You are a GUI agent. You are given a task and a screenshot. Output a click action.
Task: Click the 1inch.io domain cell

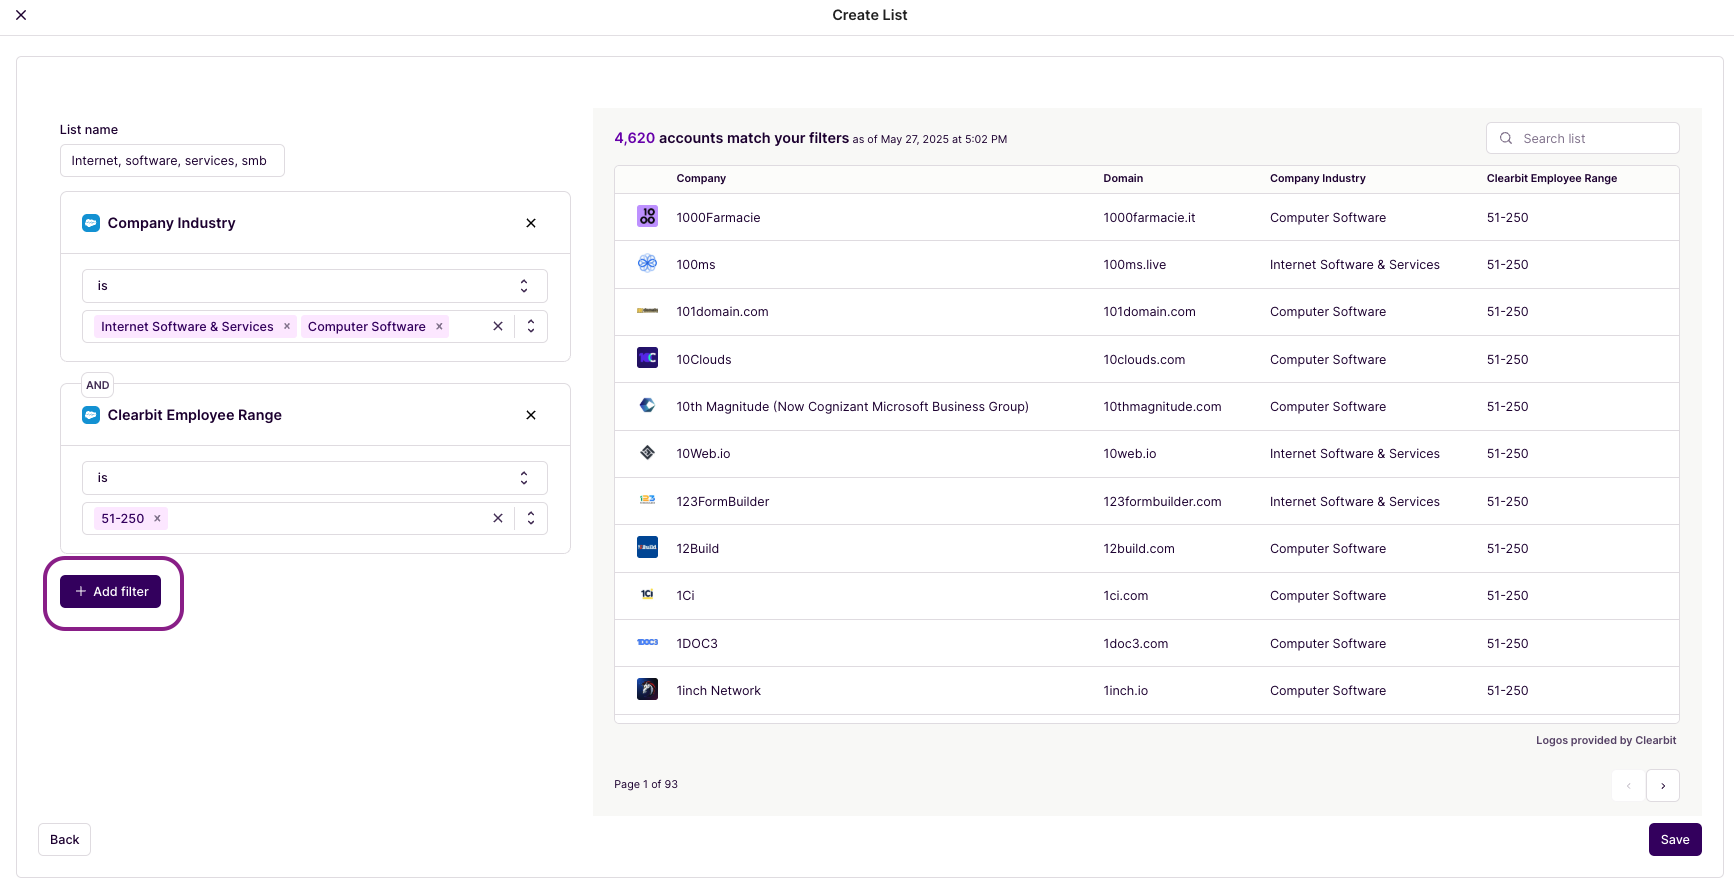[1125, 691]
